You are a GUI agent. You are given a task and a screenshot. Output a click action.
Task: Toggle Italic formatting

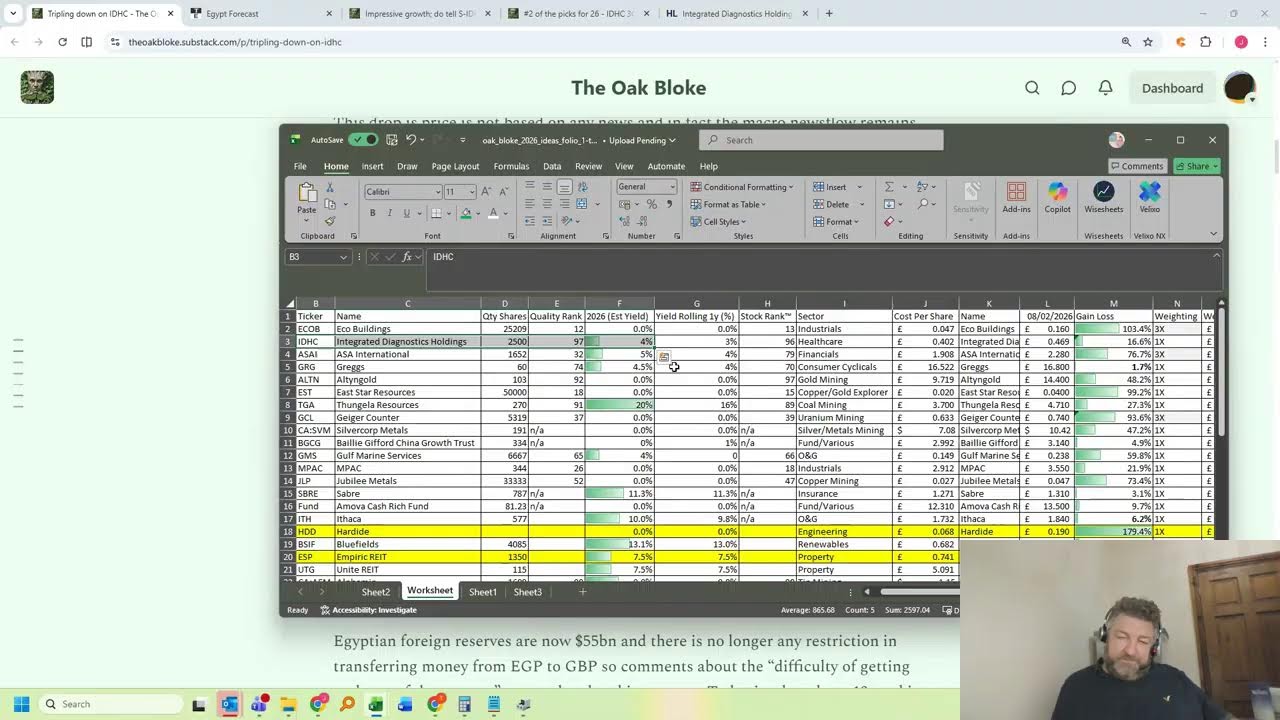[x=389, y=213]
